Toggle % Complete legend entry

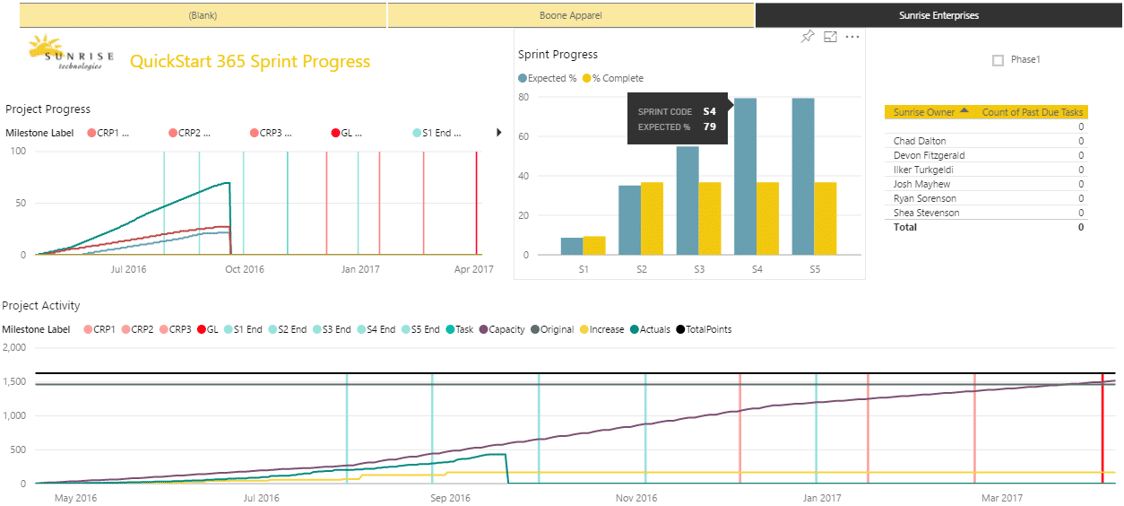[x=612, y=79]
